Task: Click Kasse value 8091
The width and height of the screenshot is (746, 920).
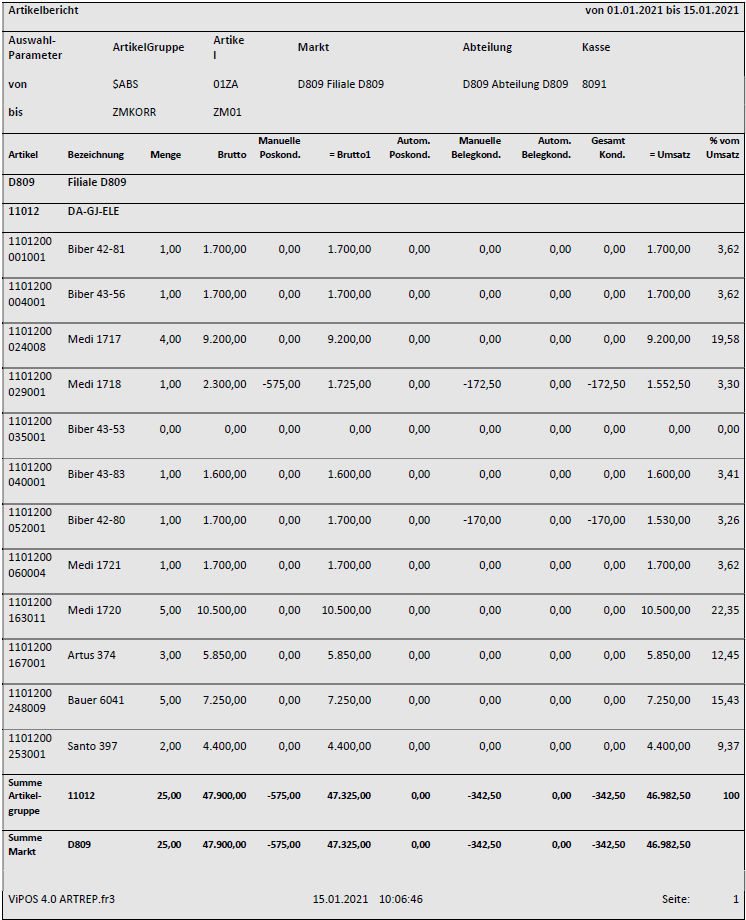Action: [x=594, y=84]
